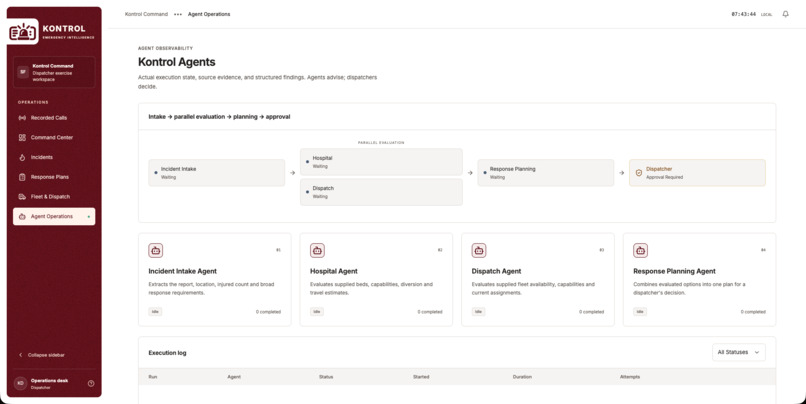This screenshot has height=404, width=806.
Task: Click the Kontrol siren logo icon
Action: pyautogui.click(x=23, y=32)
